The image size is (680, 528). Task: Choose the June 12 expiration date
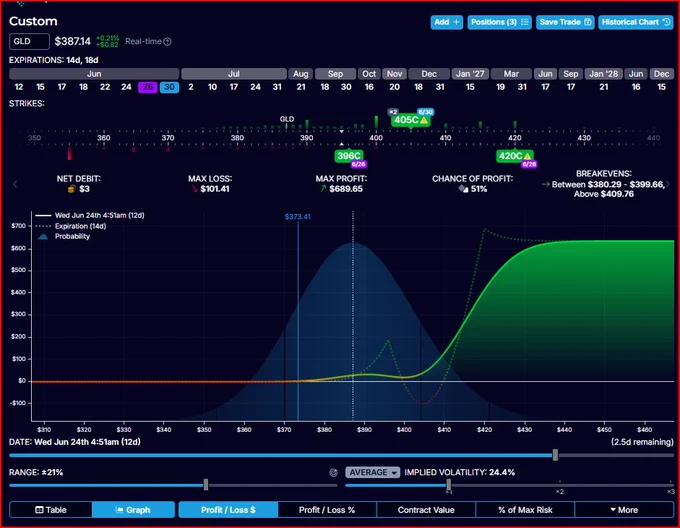(x=19, y=87)
